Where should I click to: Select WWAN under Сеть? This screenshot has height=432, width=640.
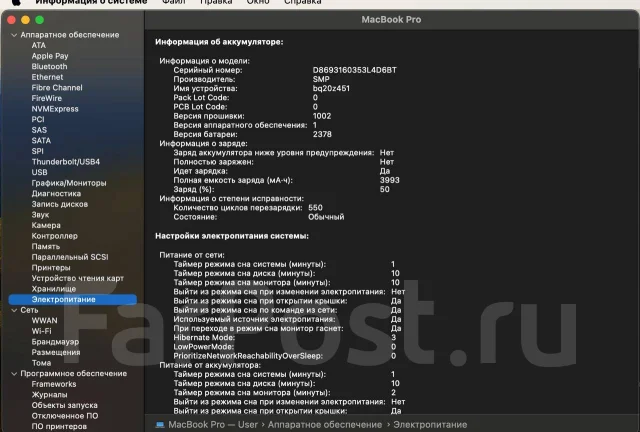(x=44, y=321)
